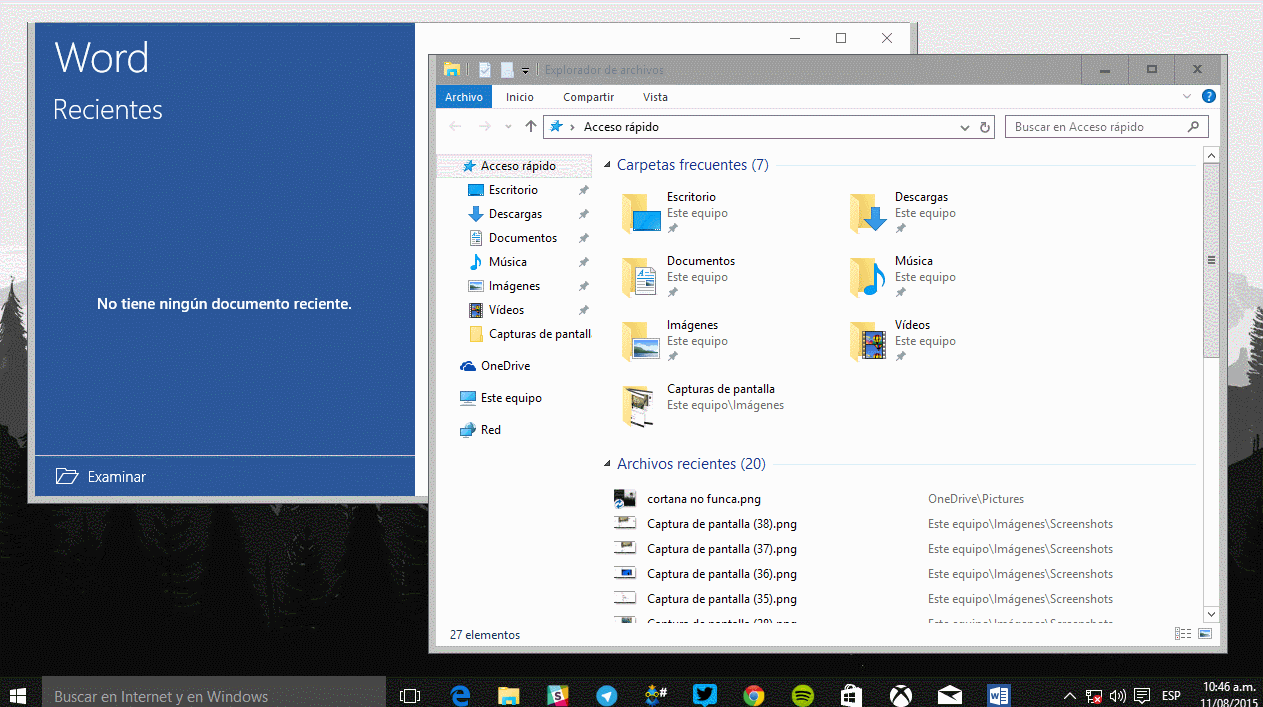
Task: Open Action Center notifications icon
Action: click(1142, 696)
